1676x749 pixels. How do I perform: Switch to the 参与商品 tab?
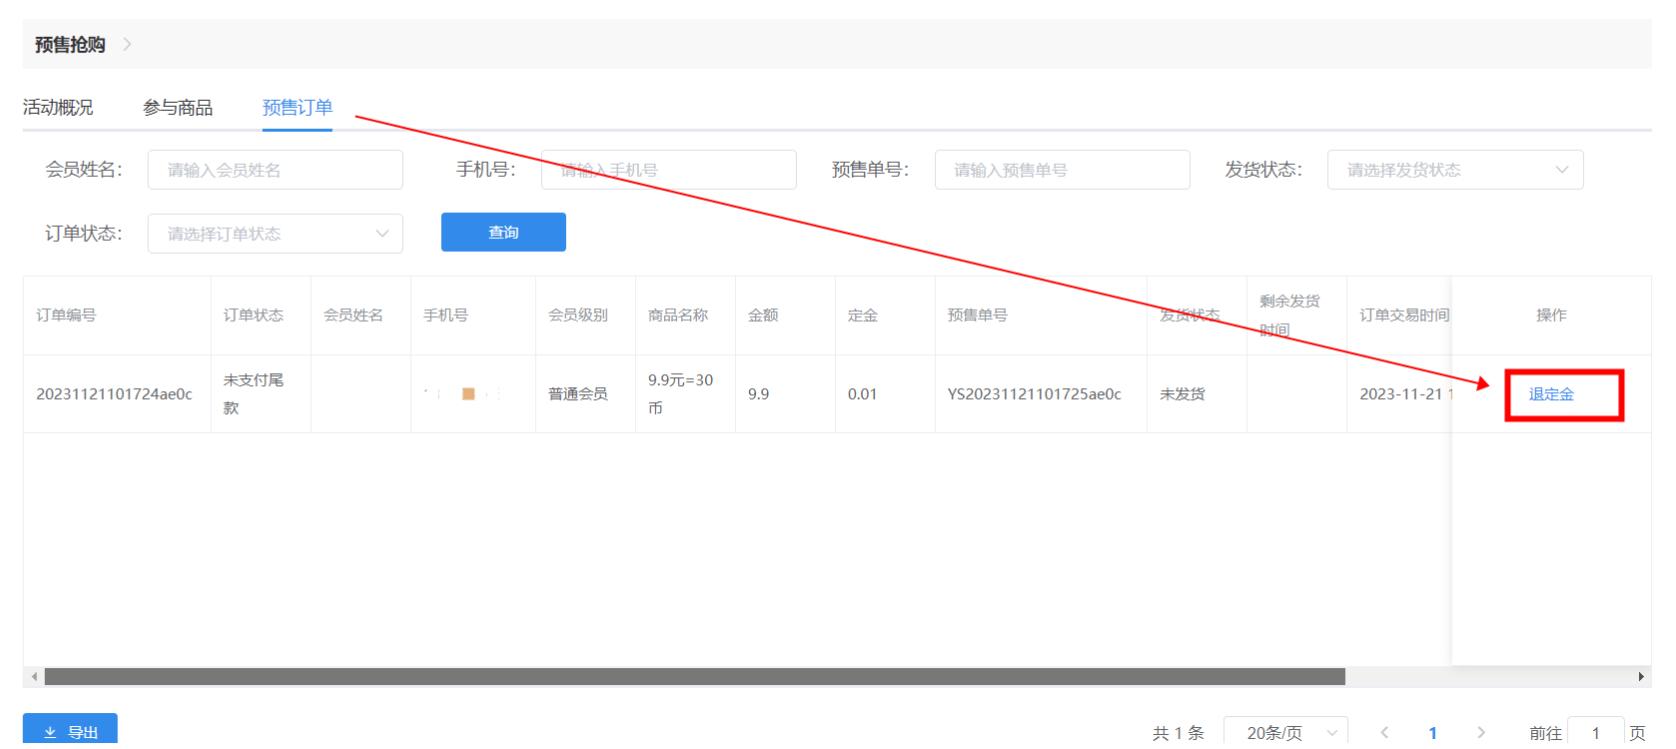pos(178,107)
